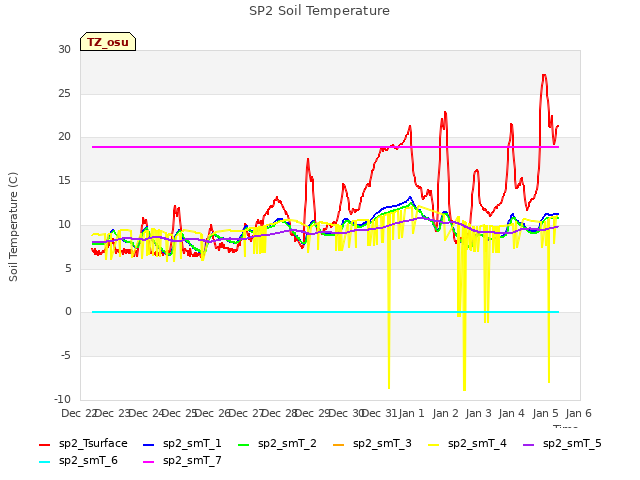Toggle sp2_smT_2 legend entry
Image resolution: width=640 pixels, height=480 pixels.
coord(277,443)
